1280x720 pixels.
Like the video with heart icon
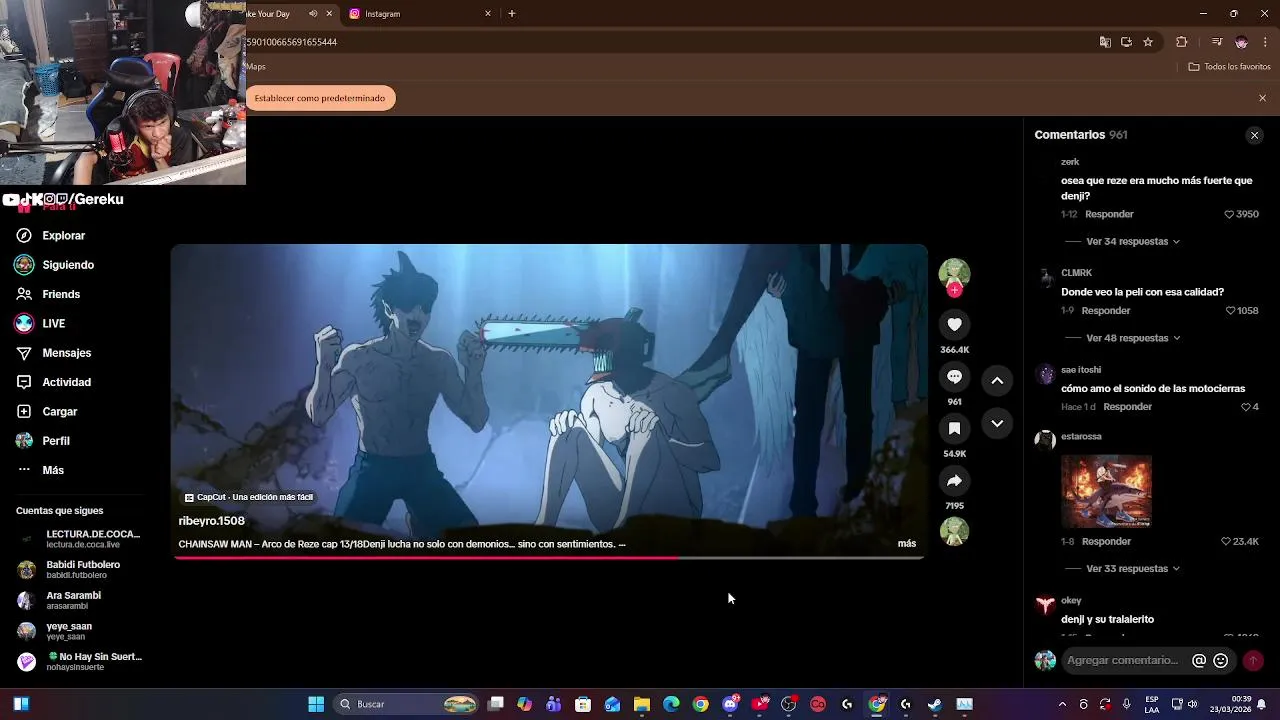954,324
